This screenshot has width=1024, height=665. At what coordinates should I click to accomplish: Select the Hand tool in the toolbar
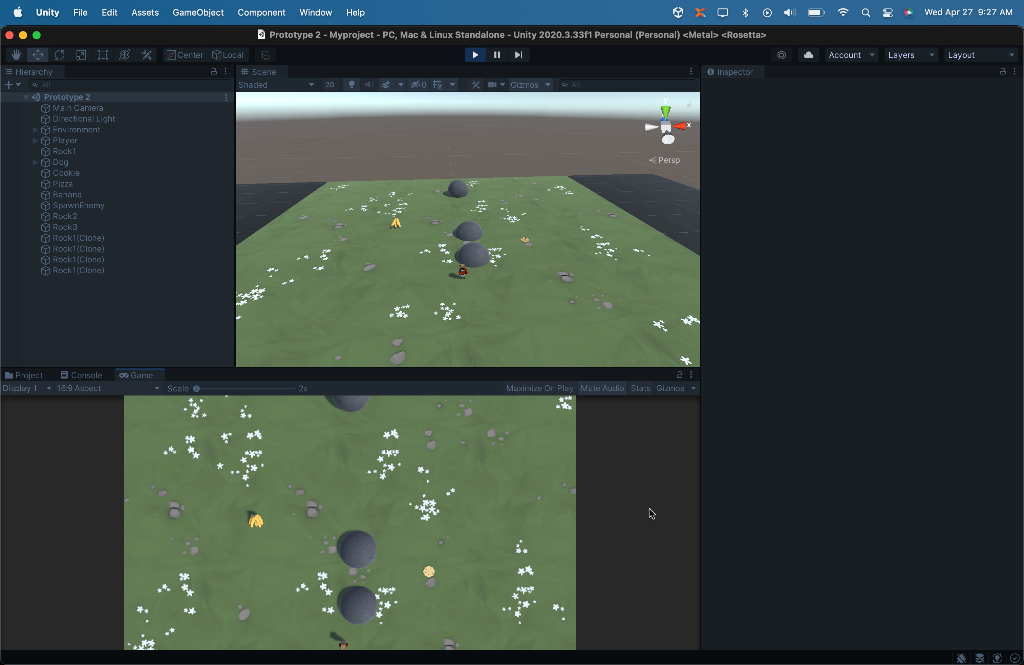click(16, 55)
